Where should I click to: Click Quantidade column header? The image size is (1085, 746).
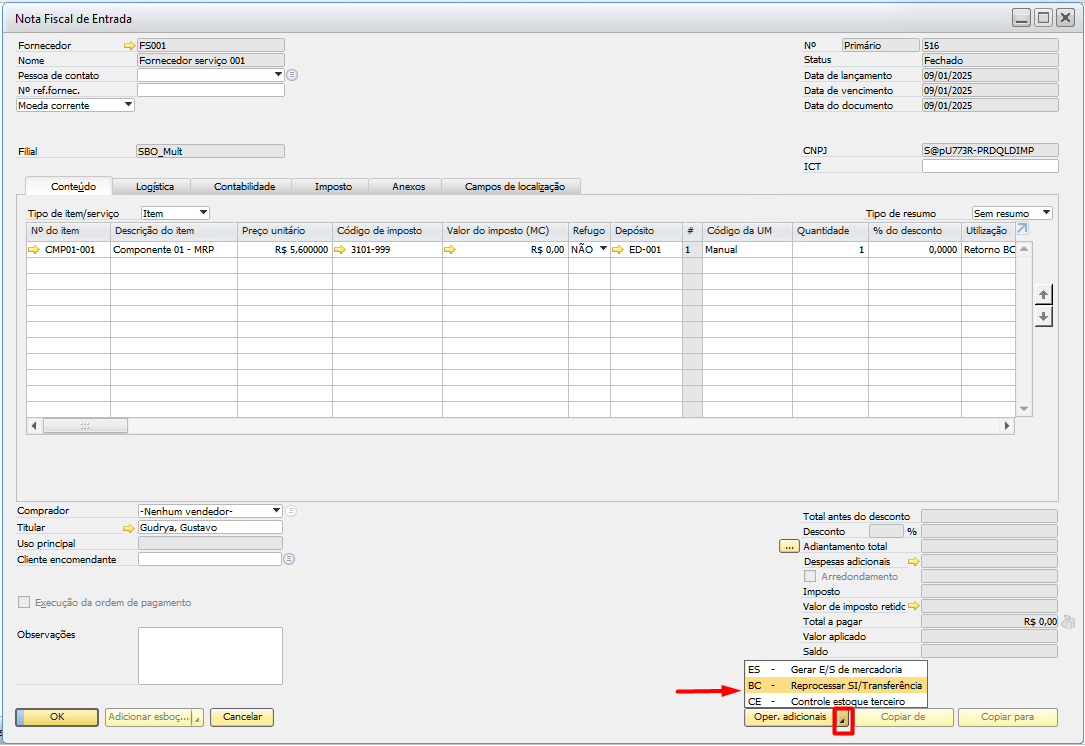(830, 230)
